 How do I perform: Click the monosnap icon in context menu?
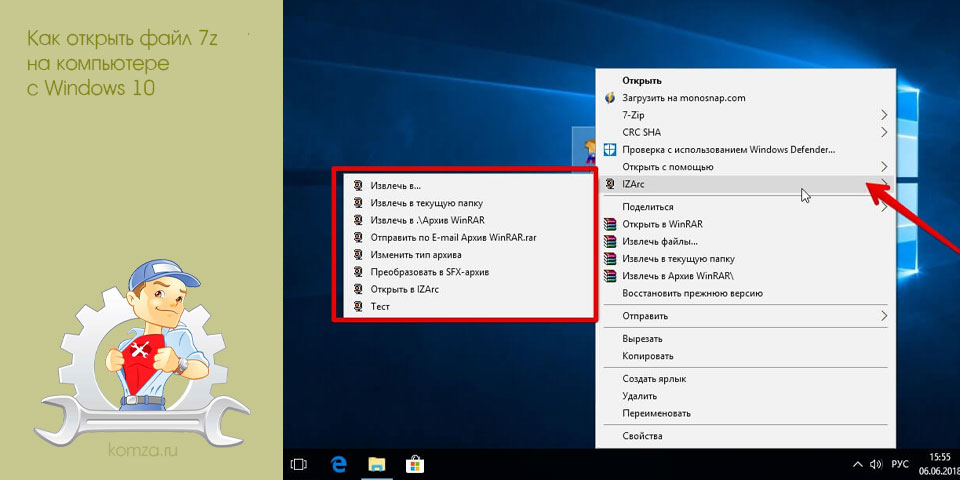(x=609, y=97)
